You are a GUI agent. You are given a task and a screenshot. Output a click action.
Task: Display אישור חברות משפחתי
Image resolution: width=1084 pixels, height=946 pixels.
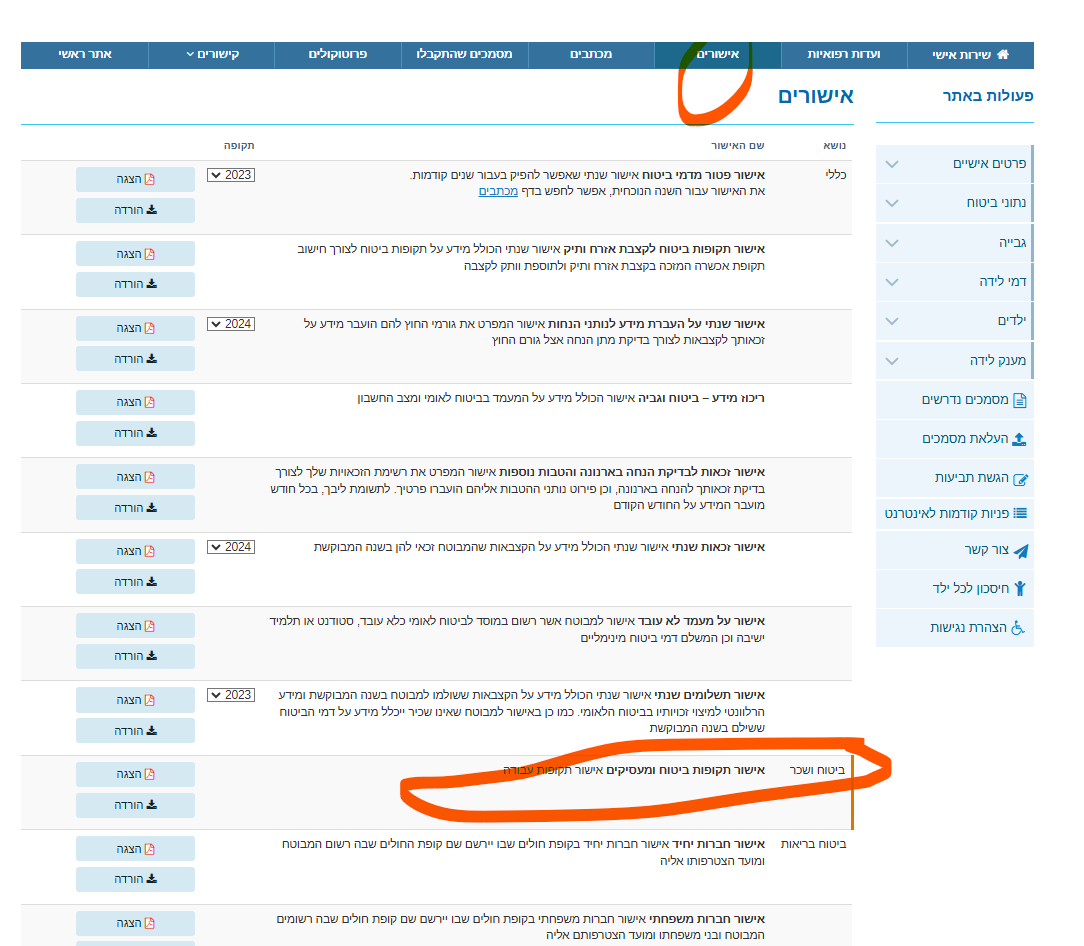(x=136, y=923)
